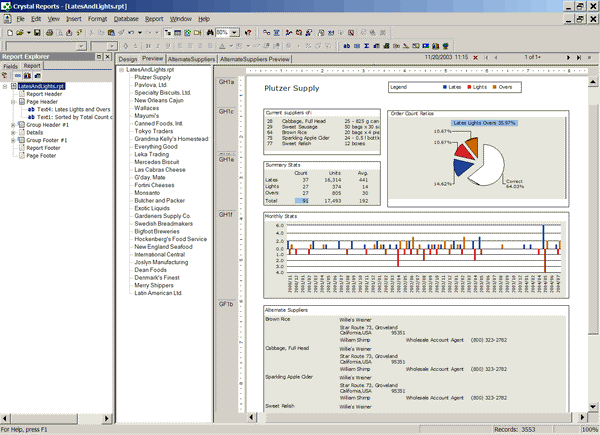This screenshot has width=600, height=435.
Task: Click the New report icon
Action: [x=10, y=33]
